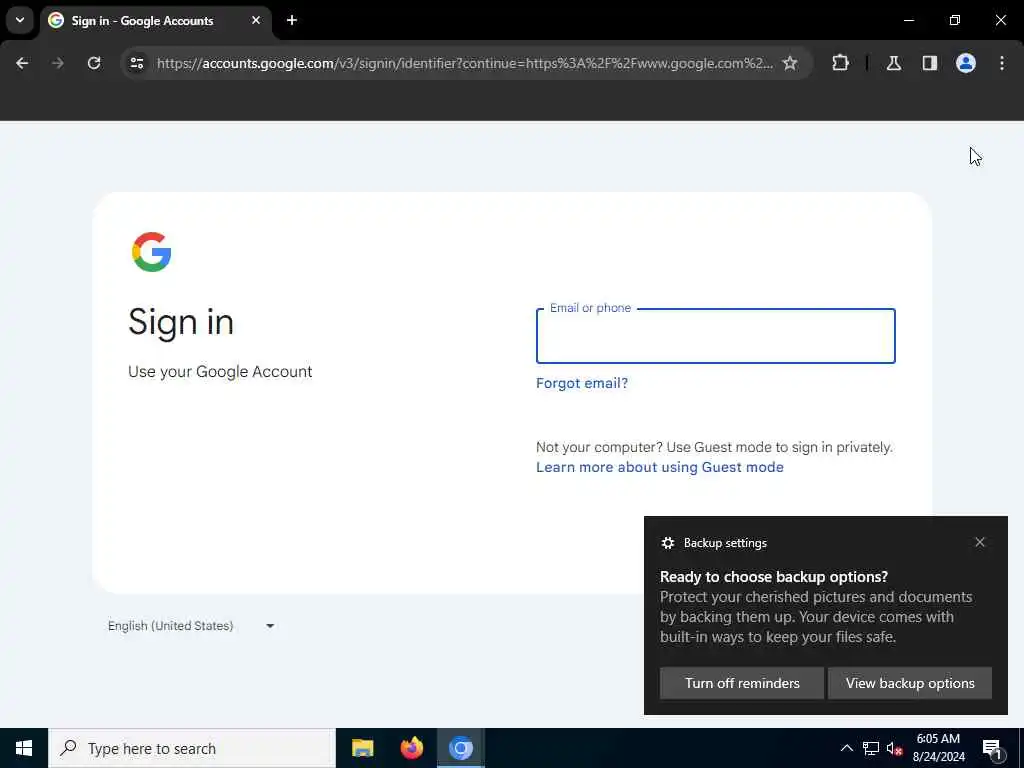Close the Backup settings notification

pyautogui.click(x=980, y=543)
